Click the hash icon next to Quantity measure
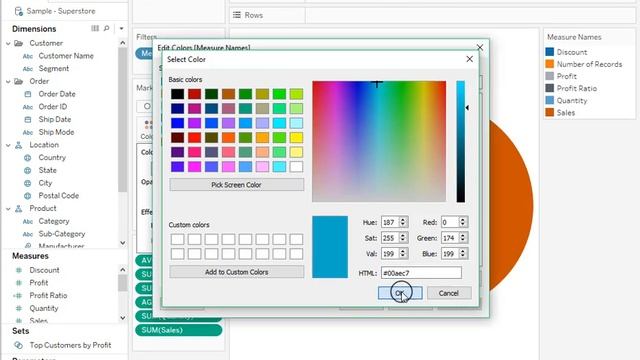Image resolution: width=640 pixels, height=360 pixels. (19, 309)
